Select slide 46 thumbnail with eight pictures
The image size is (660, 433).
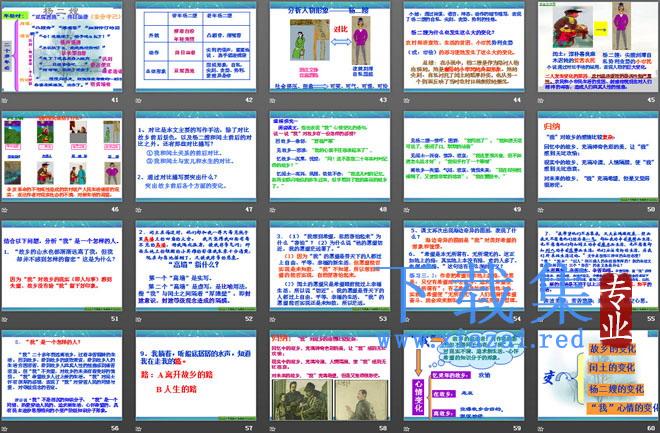point(62,157)
